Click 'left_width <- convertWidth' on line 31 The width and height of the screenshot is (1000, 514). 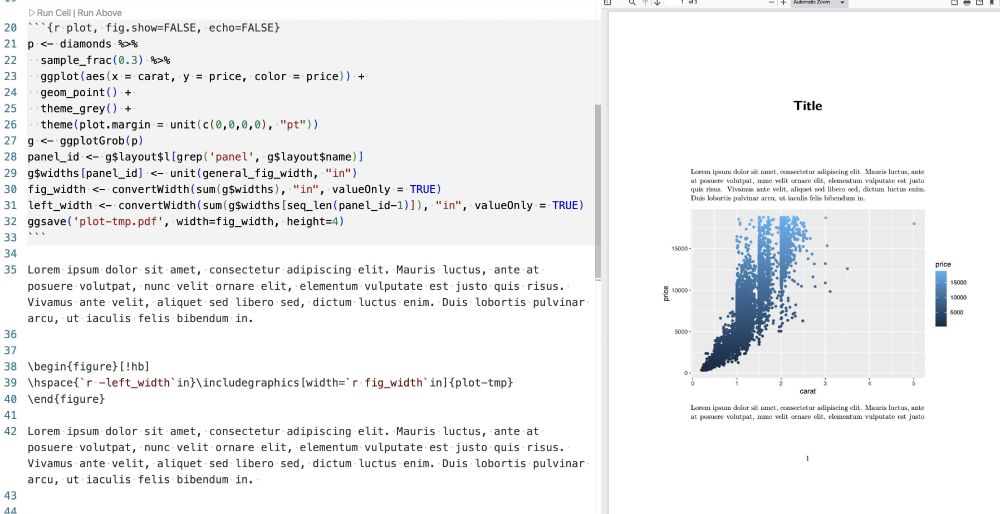click(x=306, y=205)
